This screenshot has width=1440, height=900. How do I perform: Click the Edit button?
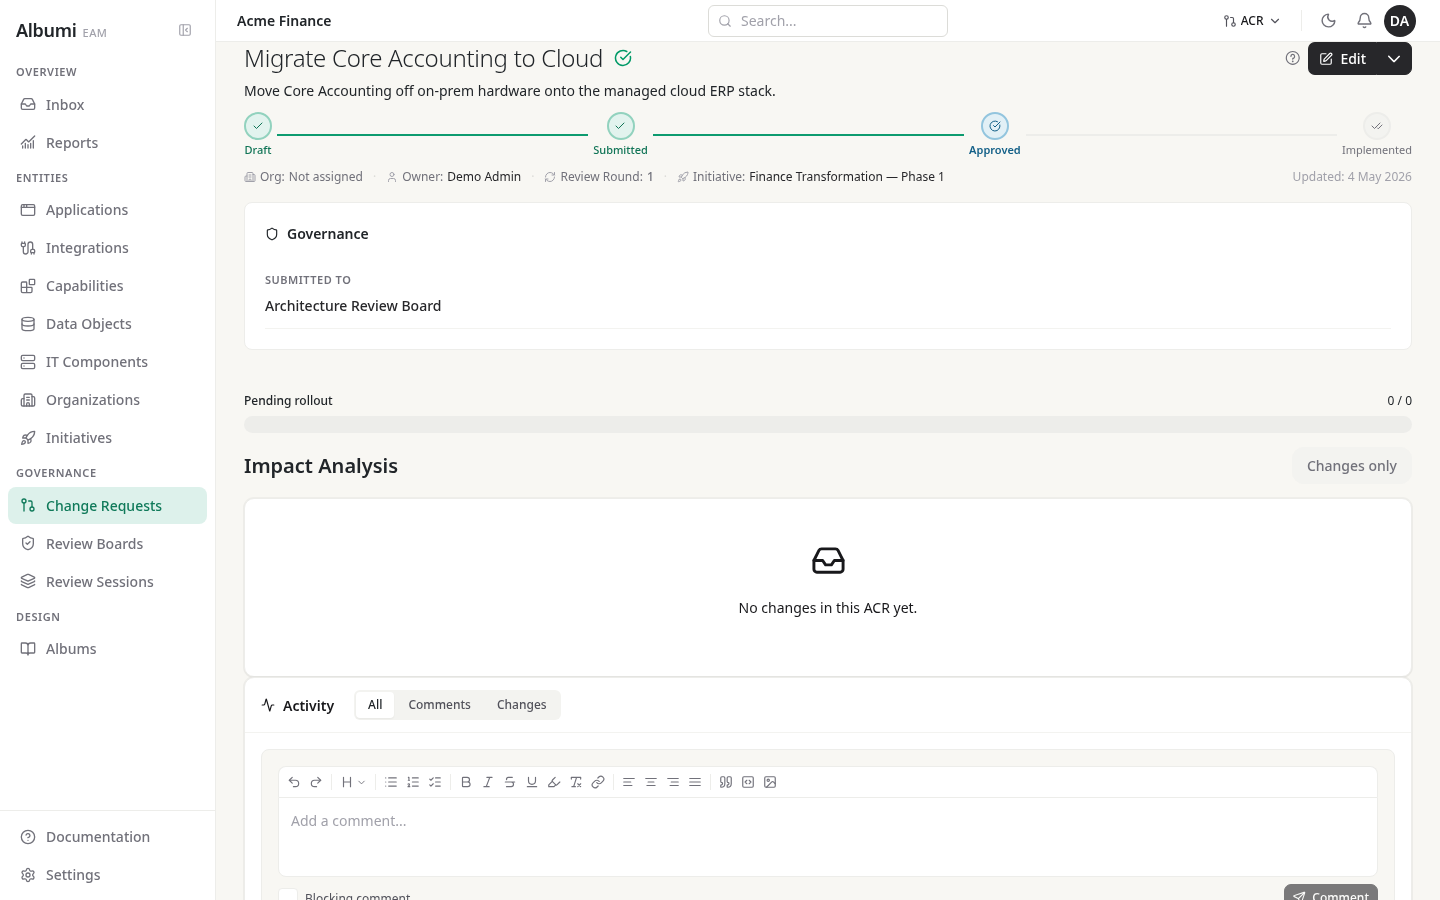[1342, 59]
